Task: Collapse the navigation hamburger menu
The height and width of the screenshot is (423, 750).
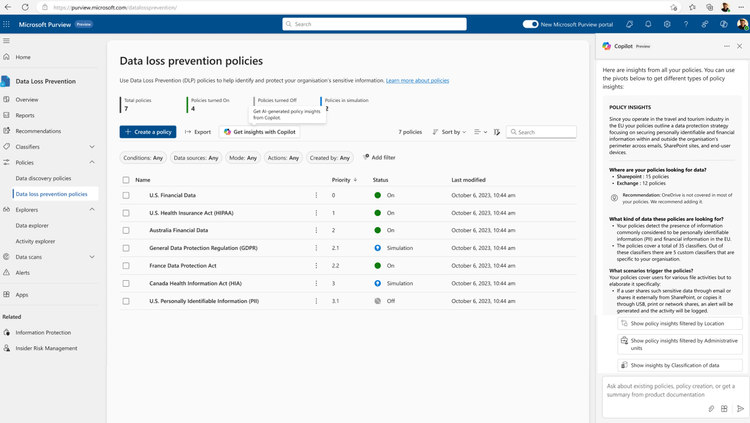Action: [x=6, y=41]
